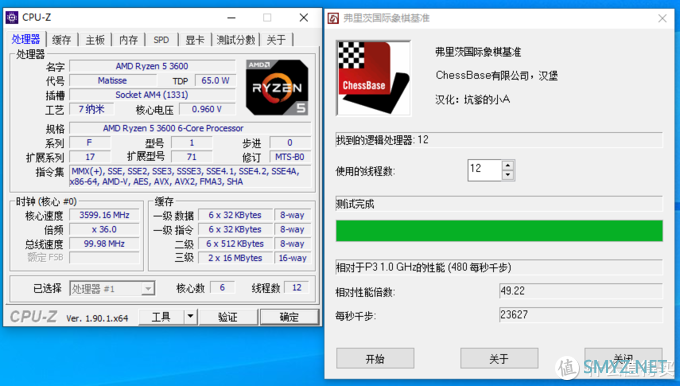Image resolution: width=680 pixels, height=386 pixels.
Task: Minimize the CPU-Z window
Action: point(232,18)
